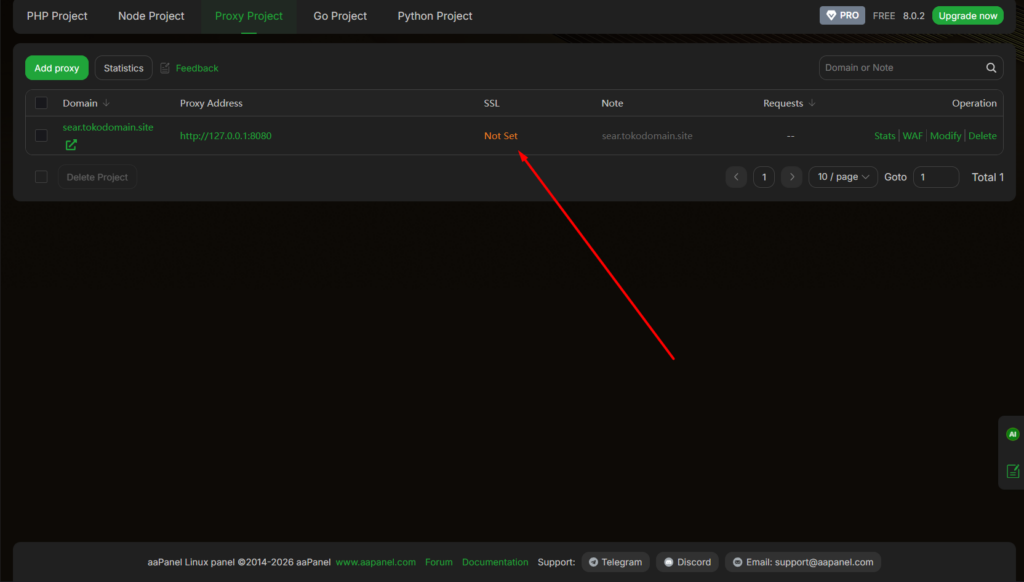The width and height of the screenshot is (1024, 582).
Task: Click the Goto page input field
Action: click(935, 177)
